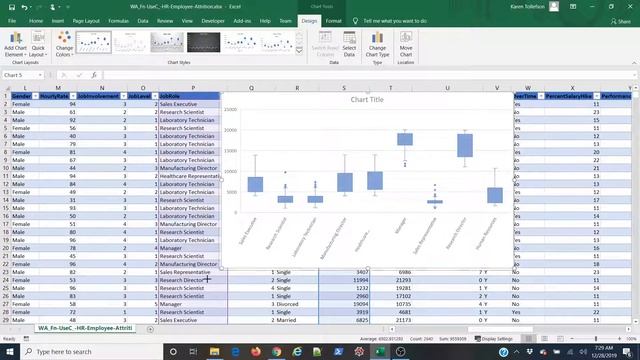The height and width of the screenshot is (360, 640).
Task: Click column header M
Action: point(58,88)
